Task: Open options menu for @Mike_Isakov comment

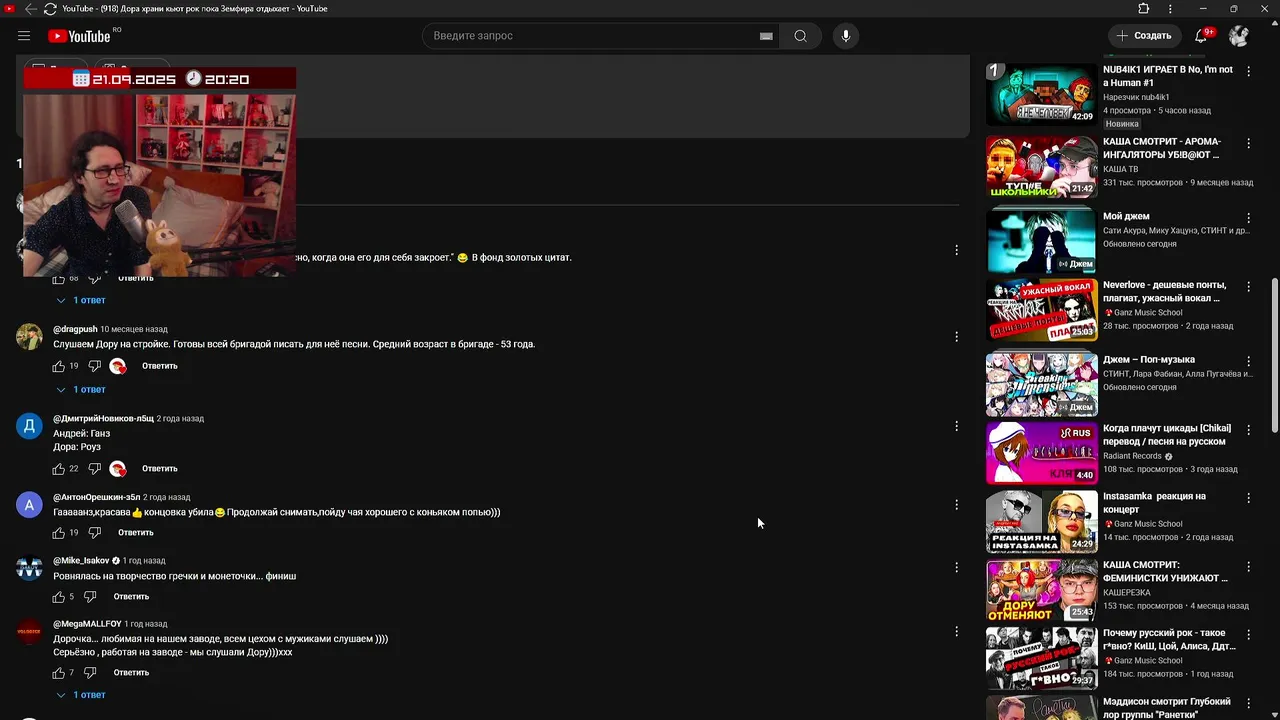Action: point(956,568)
